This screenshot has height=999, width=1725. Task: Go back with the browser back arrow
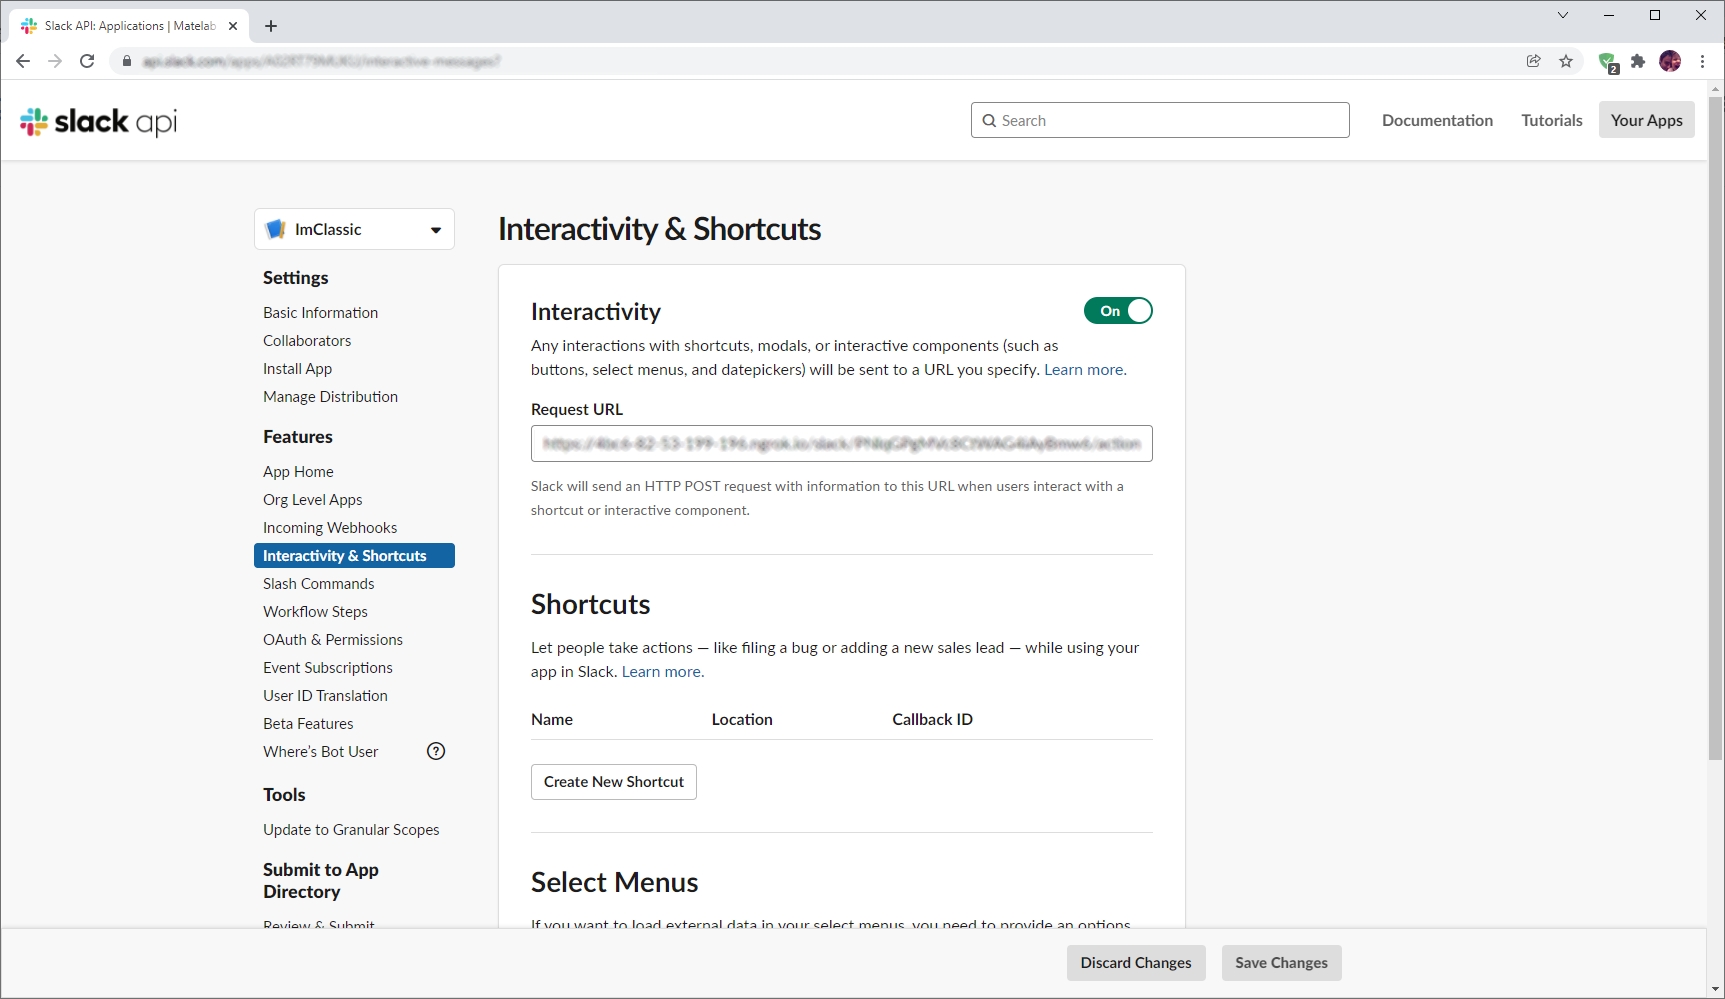pyautogui.click(x=23, y=61)
